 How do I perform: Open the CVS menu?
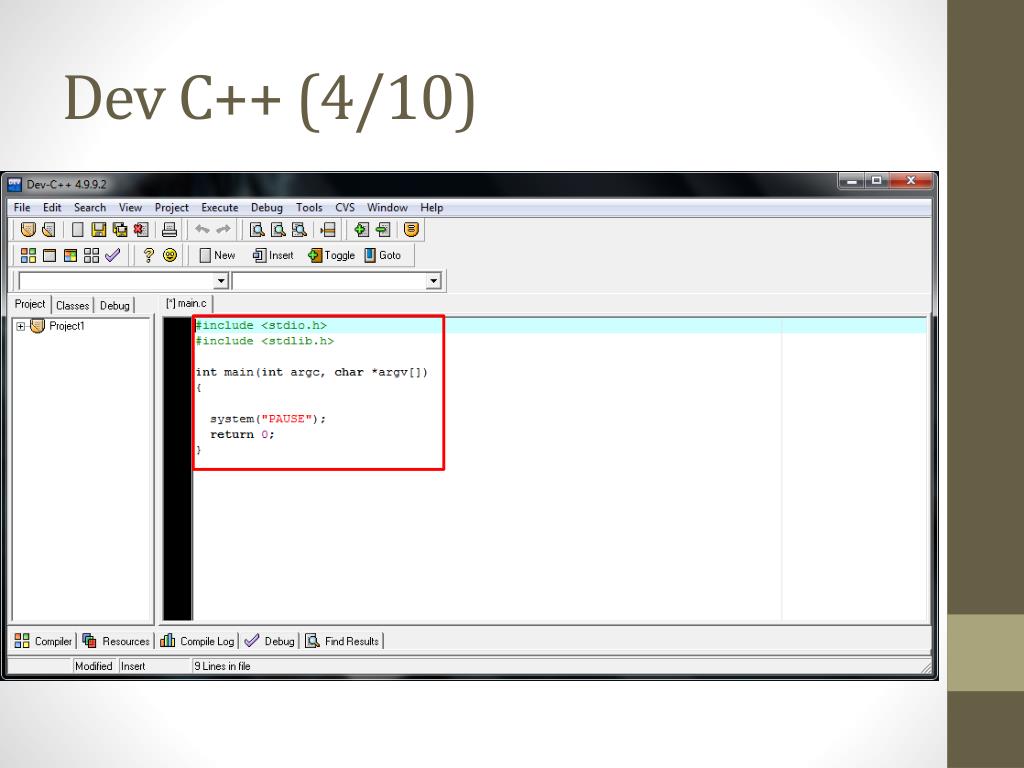tap(345, 208)
